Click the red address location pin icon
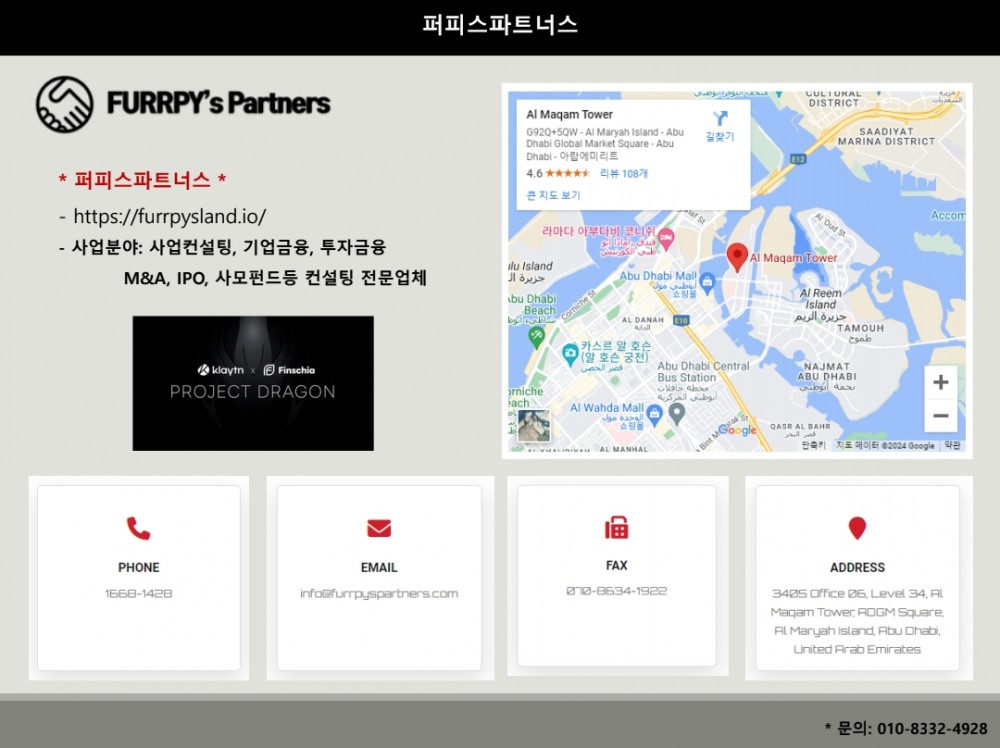 [x=857, y=528]
